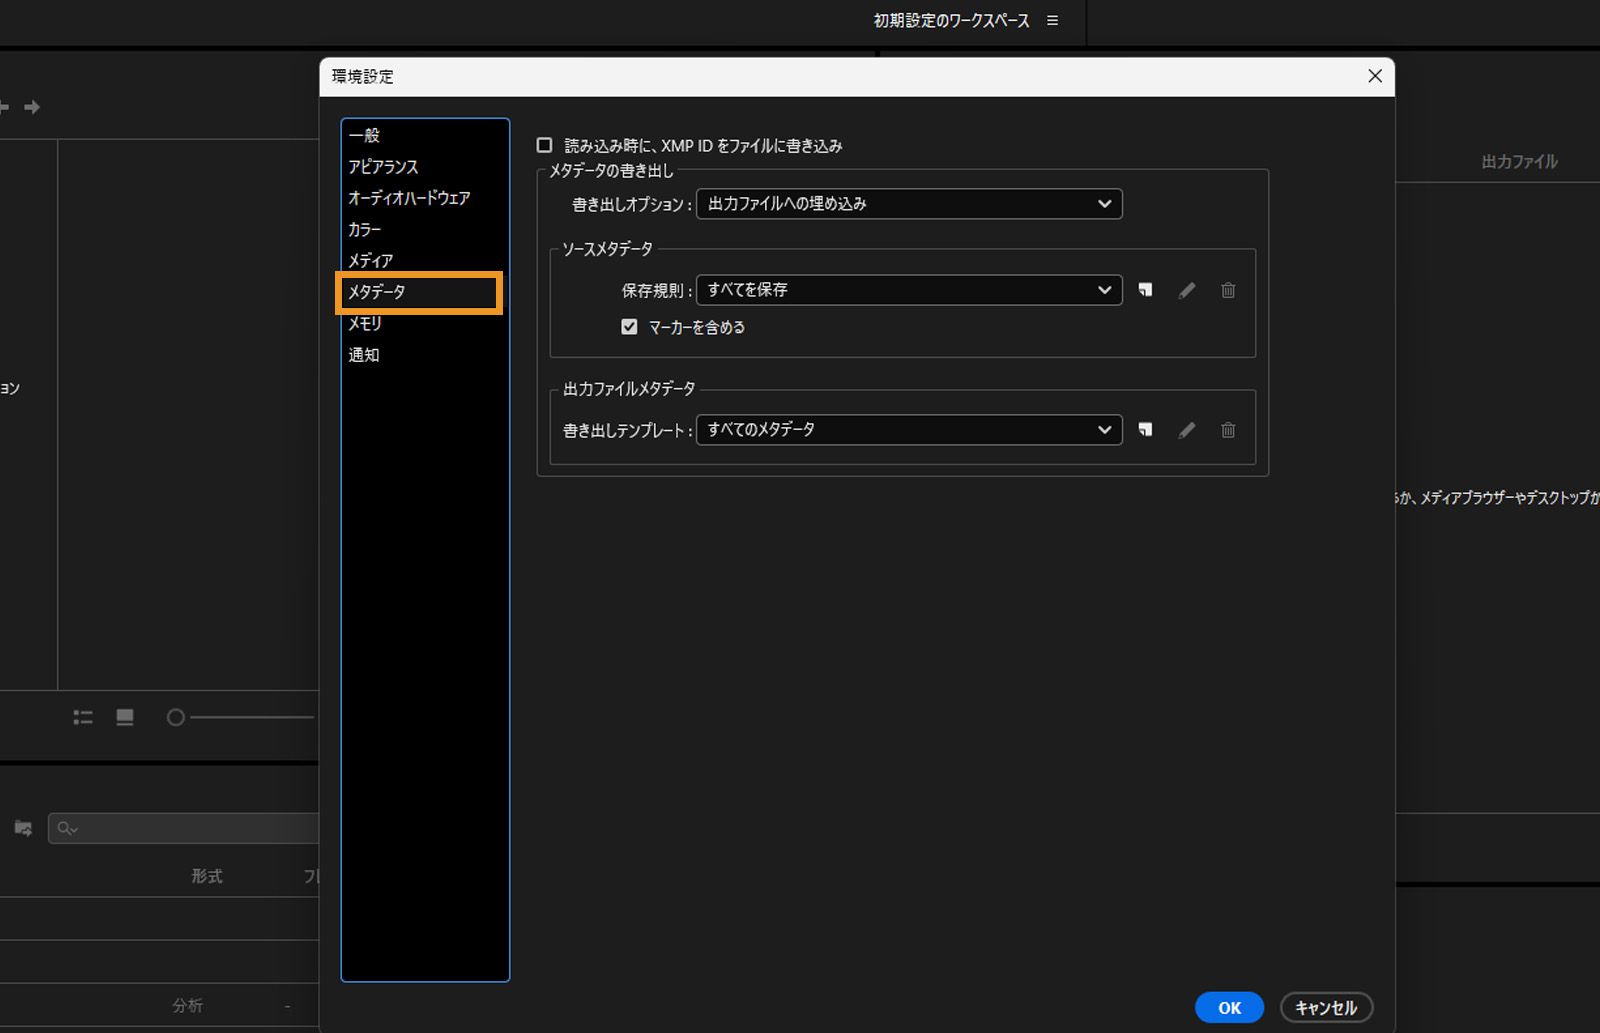Switch to thumbnail view in background panel
The width and height of the screenshot is (1600, 1033).
(125, 717)
